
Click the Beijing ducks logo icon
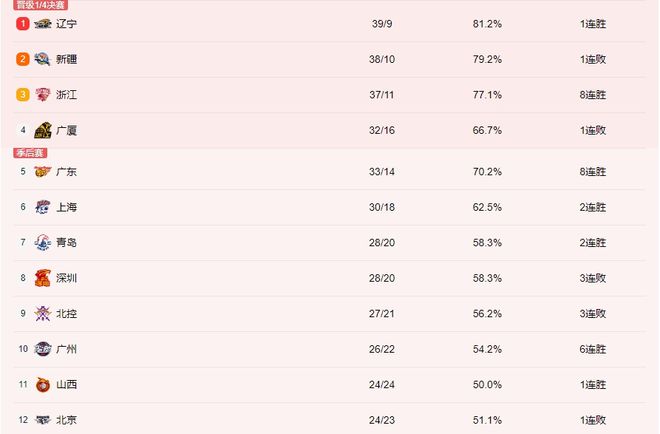[43, 420]
